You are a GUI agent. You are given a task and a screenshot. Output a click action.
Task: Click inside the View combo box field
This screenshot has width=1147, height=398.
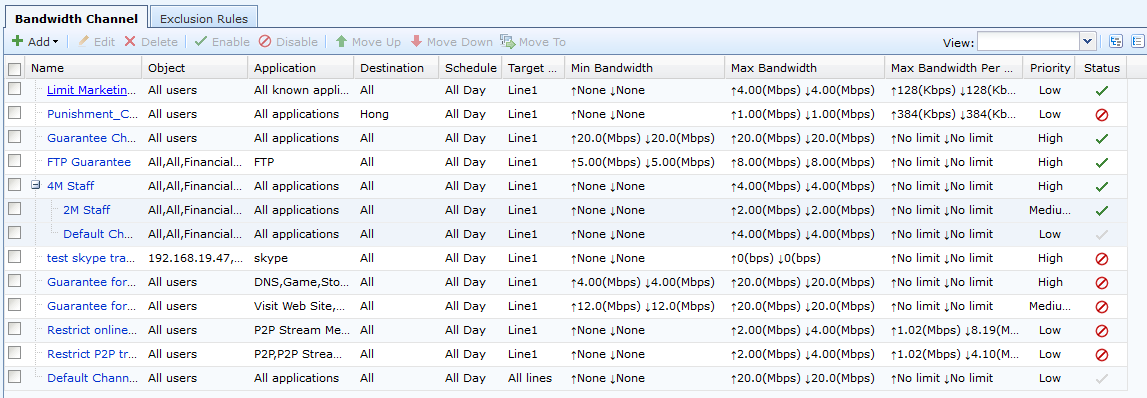[1028, 42]
